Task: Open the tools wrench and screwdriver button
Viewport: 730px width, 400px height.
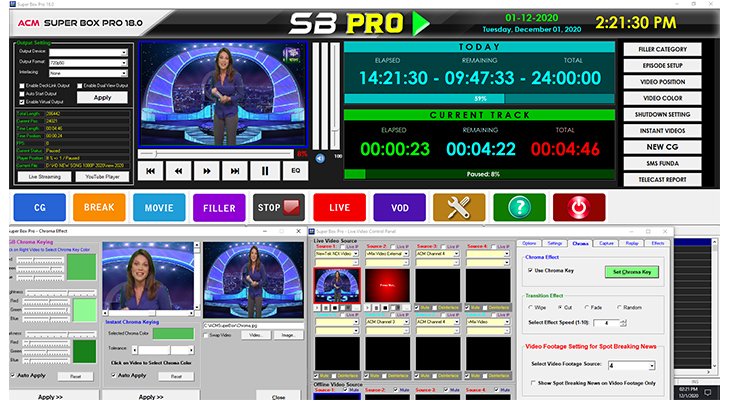Action: coord(458,207)
